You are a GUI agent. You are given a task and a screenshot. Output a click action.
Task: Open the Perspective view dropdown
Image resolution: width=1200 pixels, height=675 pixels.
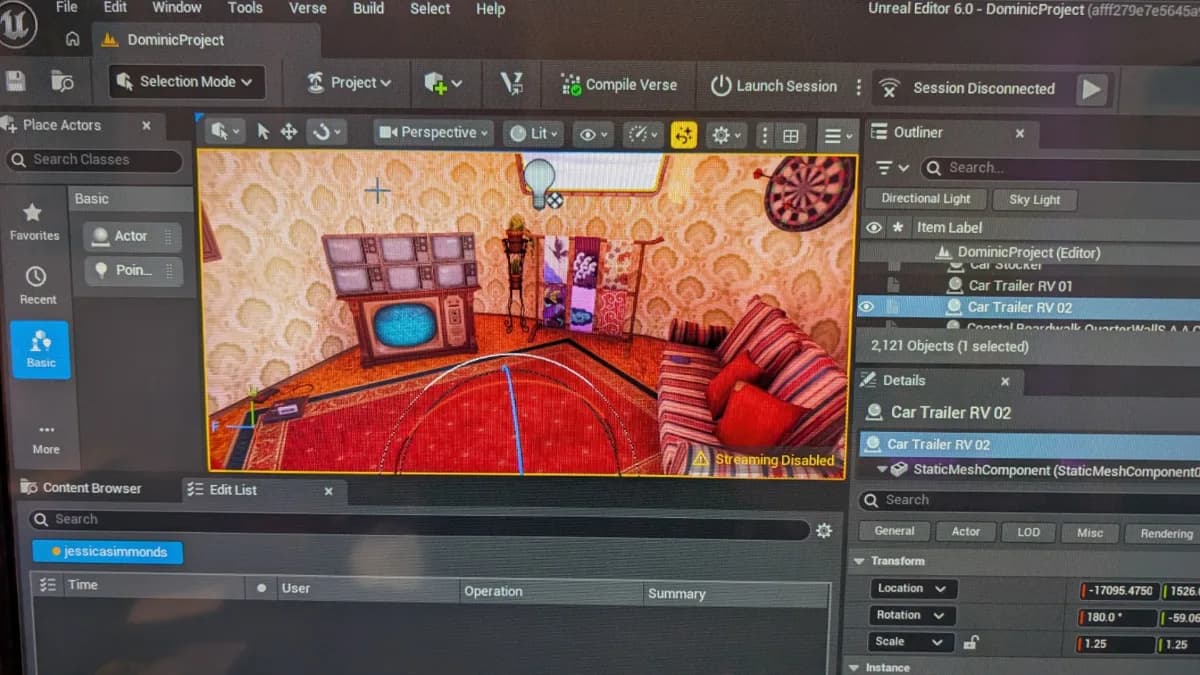pos(434,132)
